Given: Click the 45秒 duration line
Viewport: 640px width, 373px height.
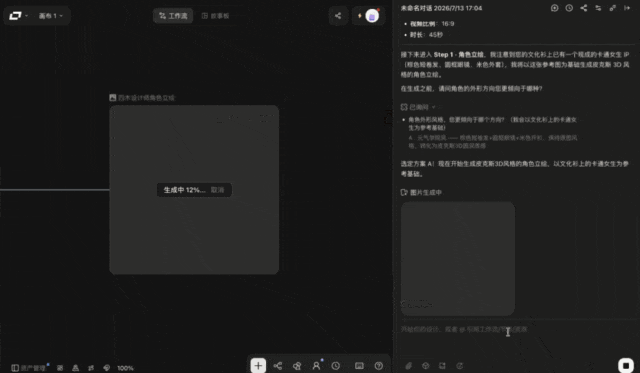Looking at the screenshot, I should click(426, 35).
